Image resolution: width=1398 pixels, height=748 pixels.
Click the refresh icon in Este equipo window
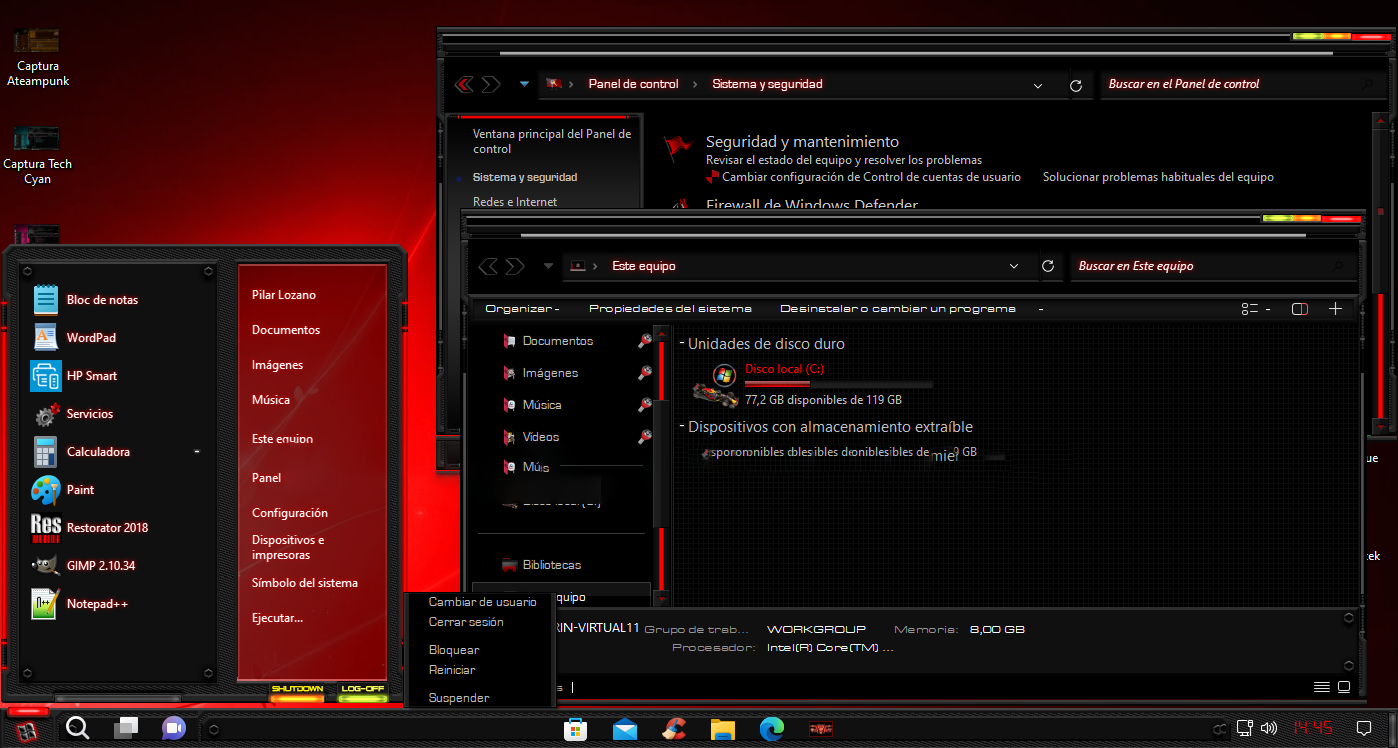click(x=1049, y=266)
